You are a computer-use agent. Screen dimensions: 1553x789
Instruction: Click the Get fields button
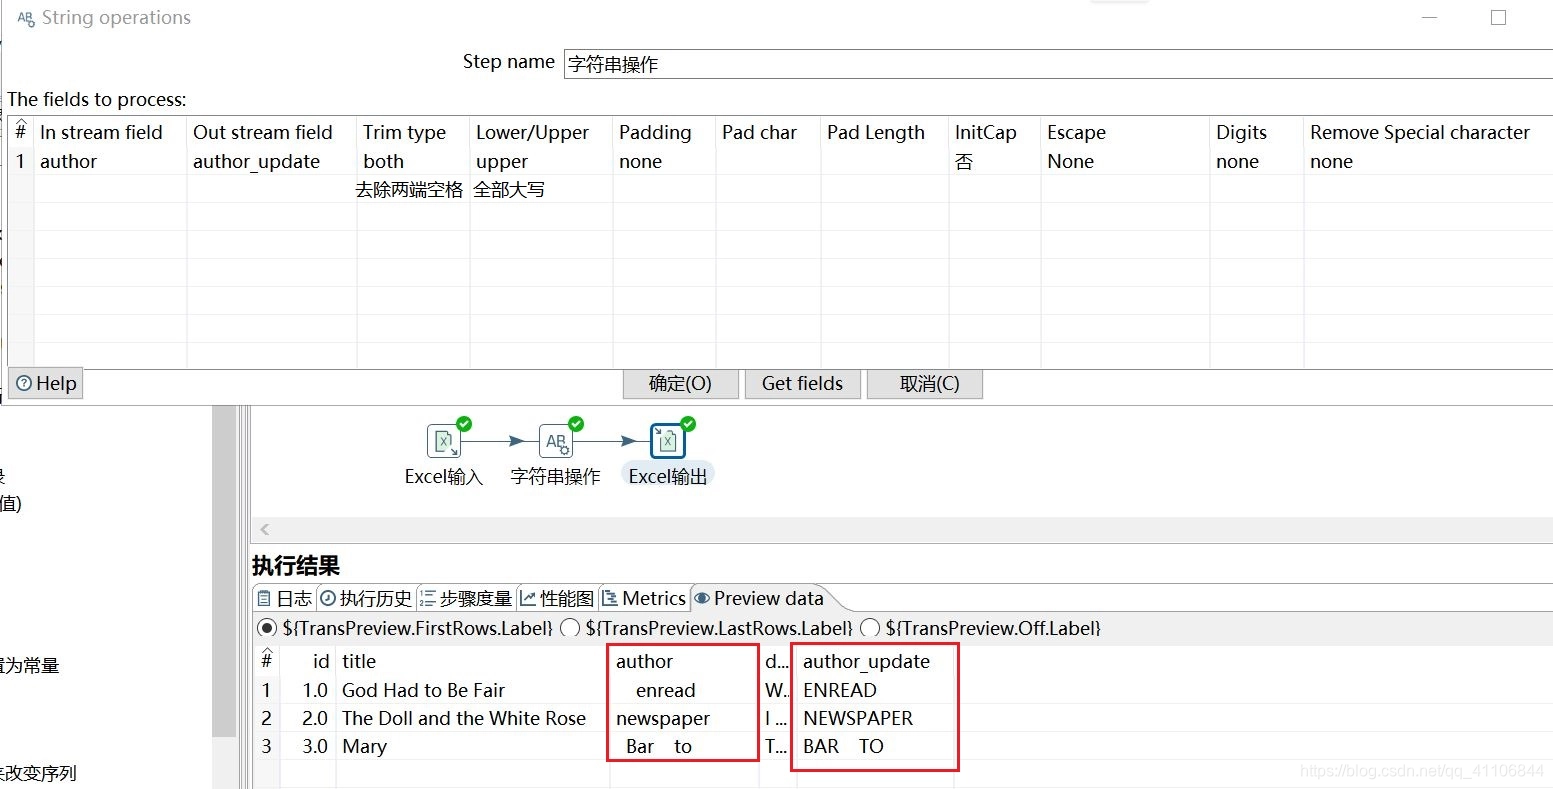click(x=802, y=384)
